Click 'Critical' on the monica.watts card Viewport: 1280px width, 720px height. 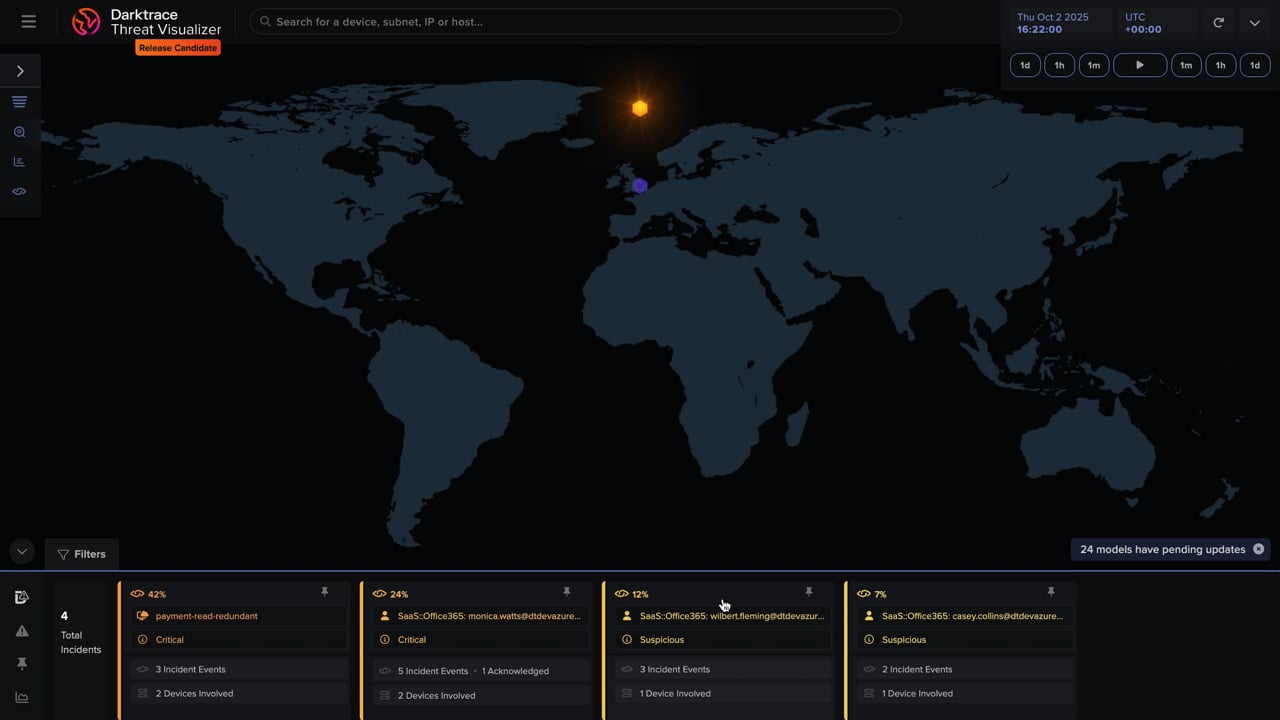point(411,639)
